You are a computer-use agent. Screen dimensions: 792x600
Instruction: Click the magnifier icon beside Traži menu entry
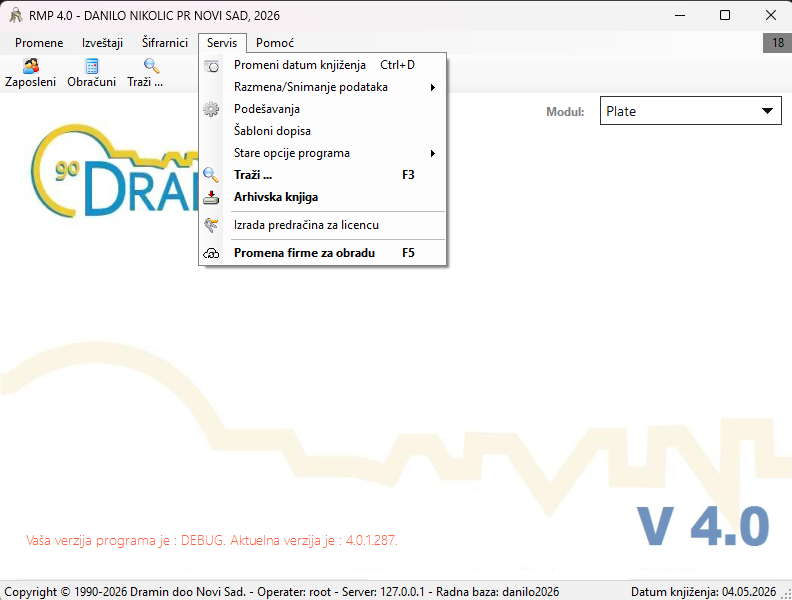tap(211, 175)
